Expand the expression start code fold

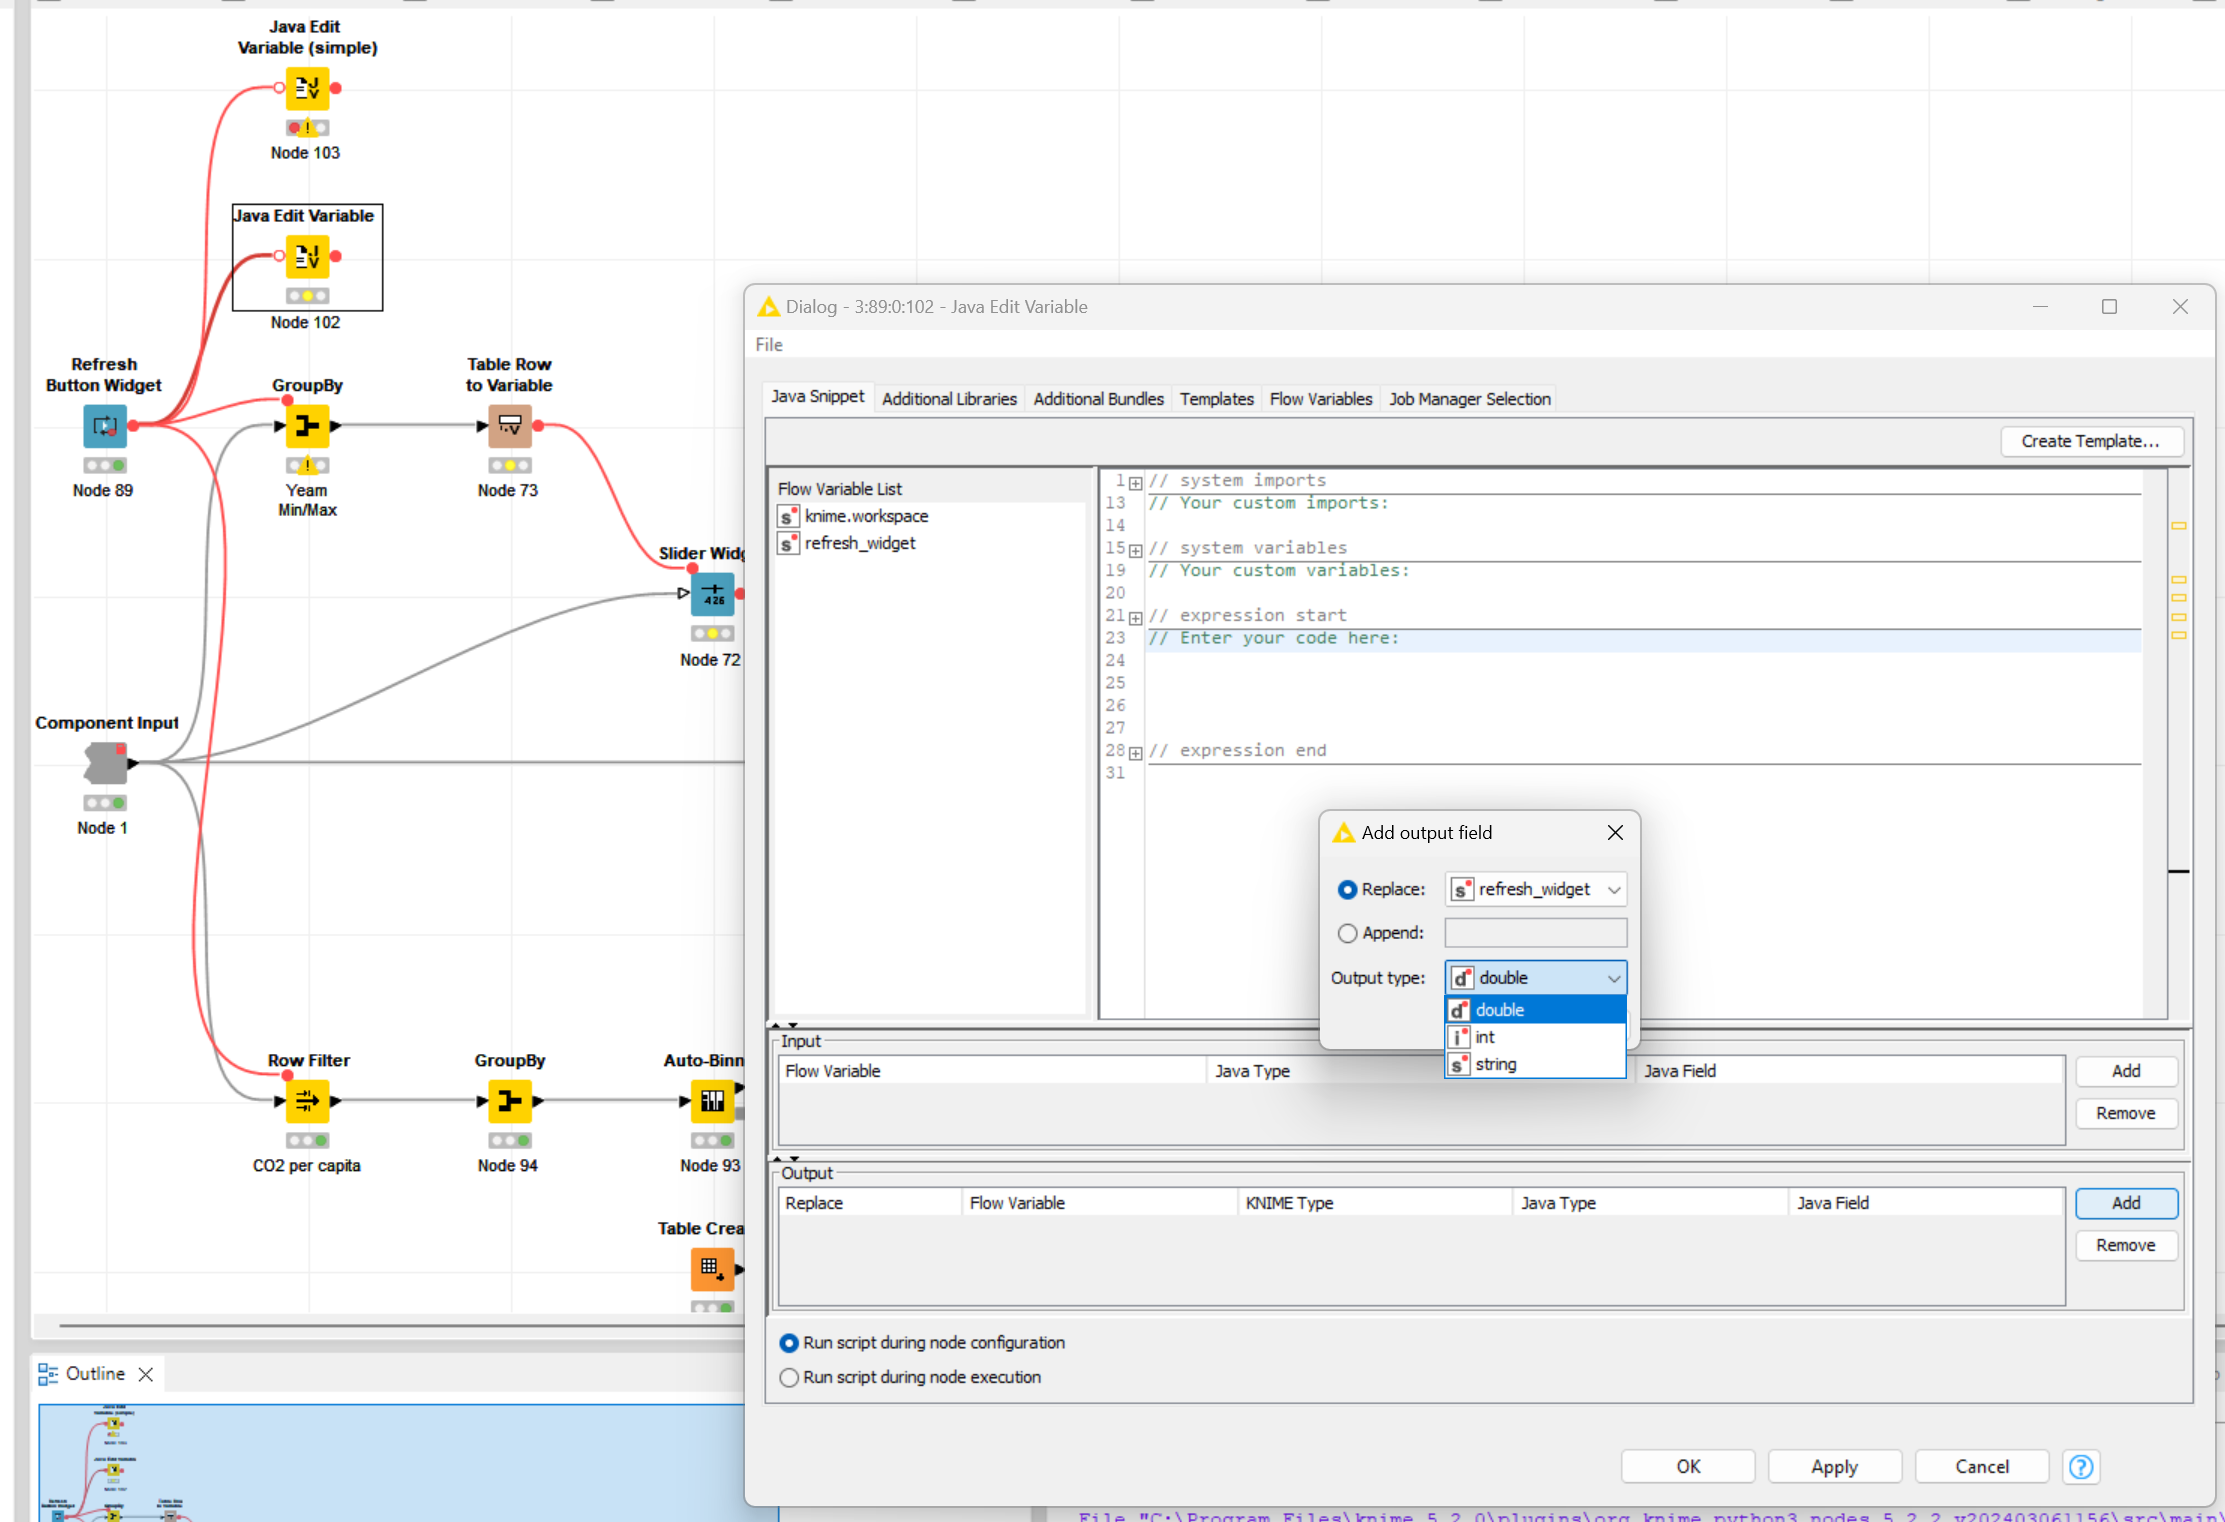click(x=1136, y=618)
